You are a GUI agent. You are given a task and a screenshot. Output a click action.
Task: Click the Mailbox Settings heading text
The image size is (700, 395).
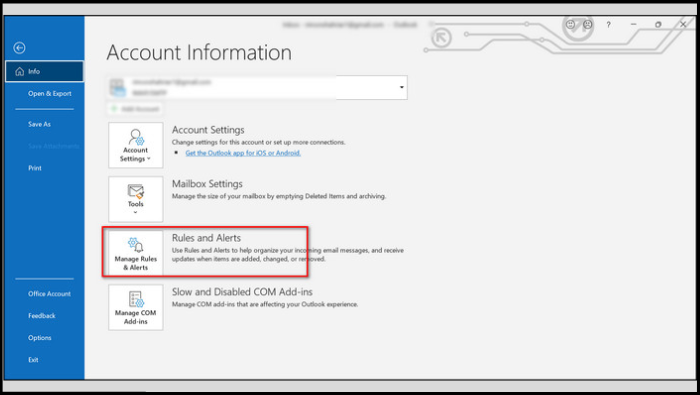pyautogui.click(x=208, y=184)
